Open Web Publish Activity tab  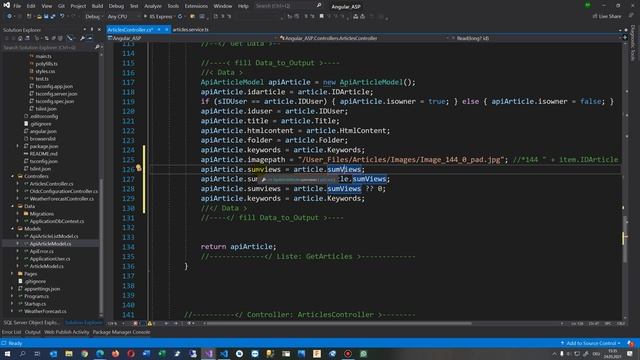(x=67, y=332)
